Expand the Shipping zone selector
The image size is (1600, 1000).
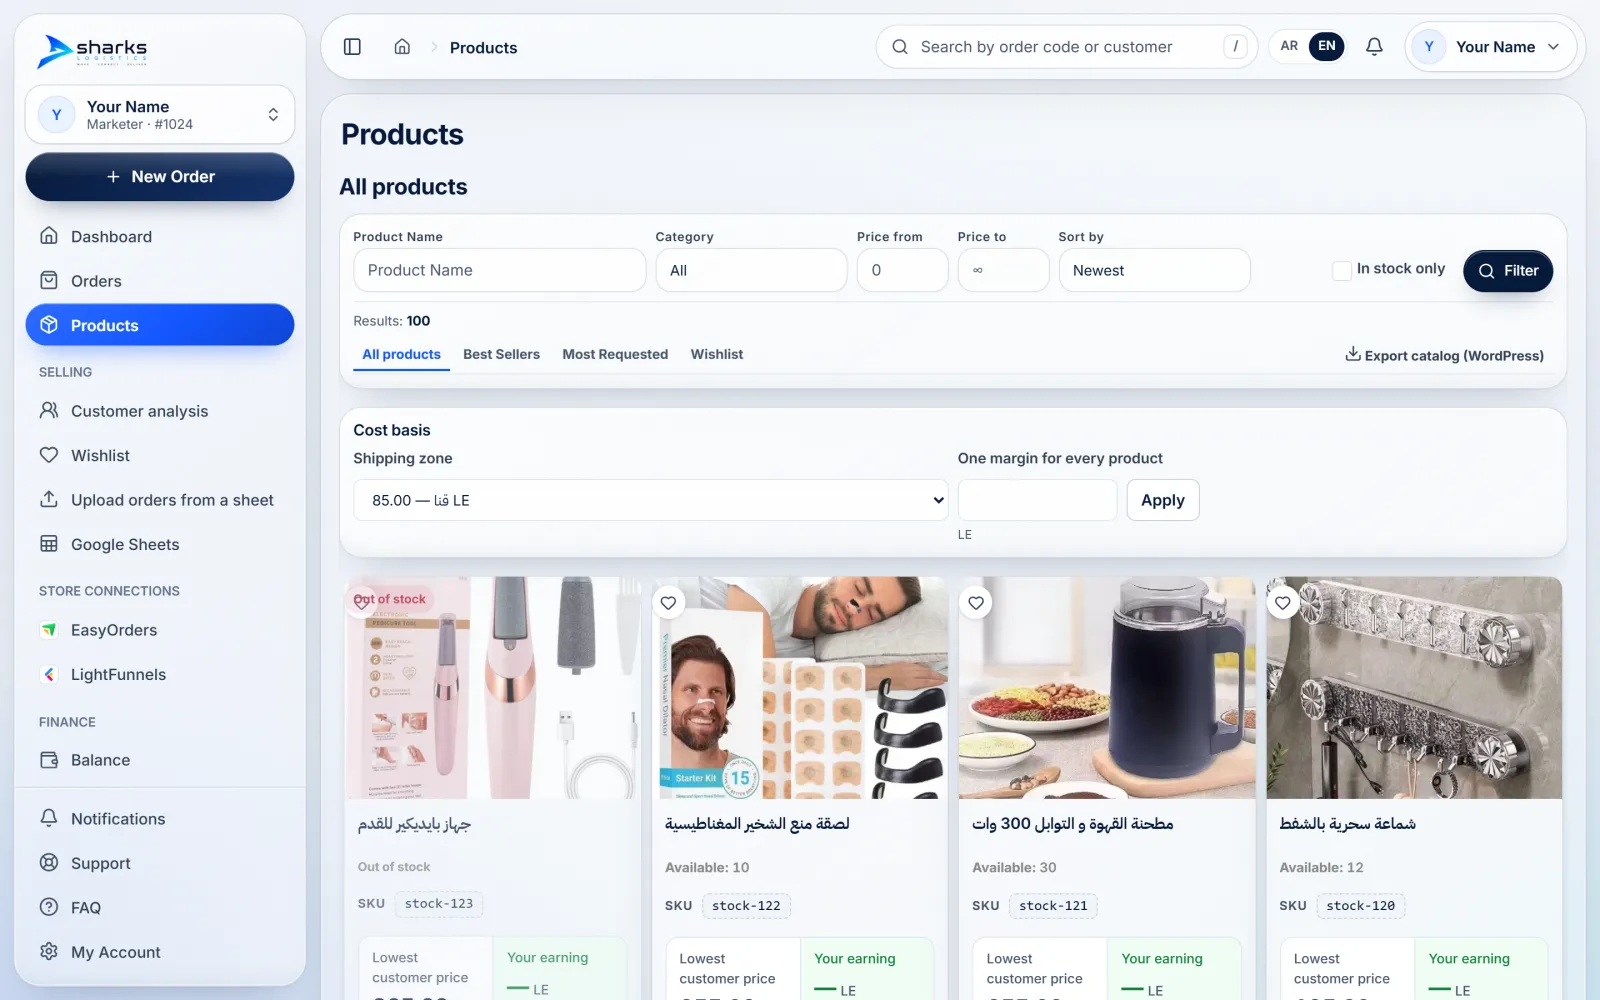coord(650,500)
